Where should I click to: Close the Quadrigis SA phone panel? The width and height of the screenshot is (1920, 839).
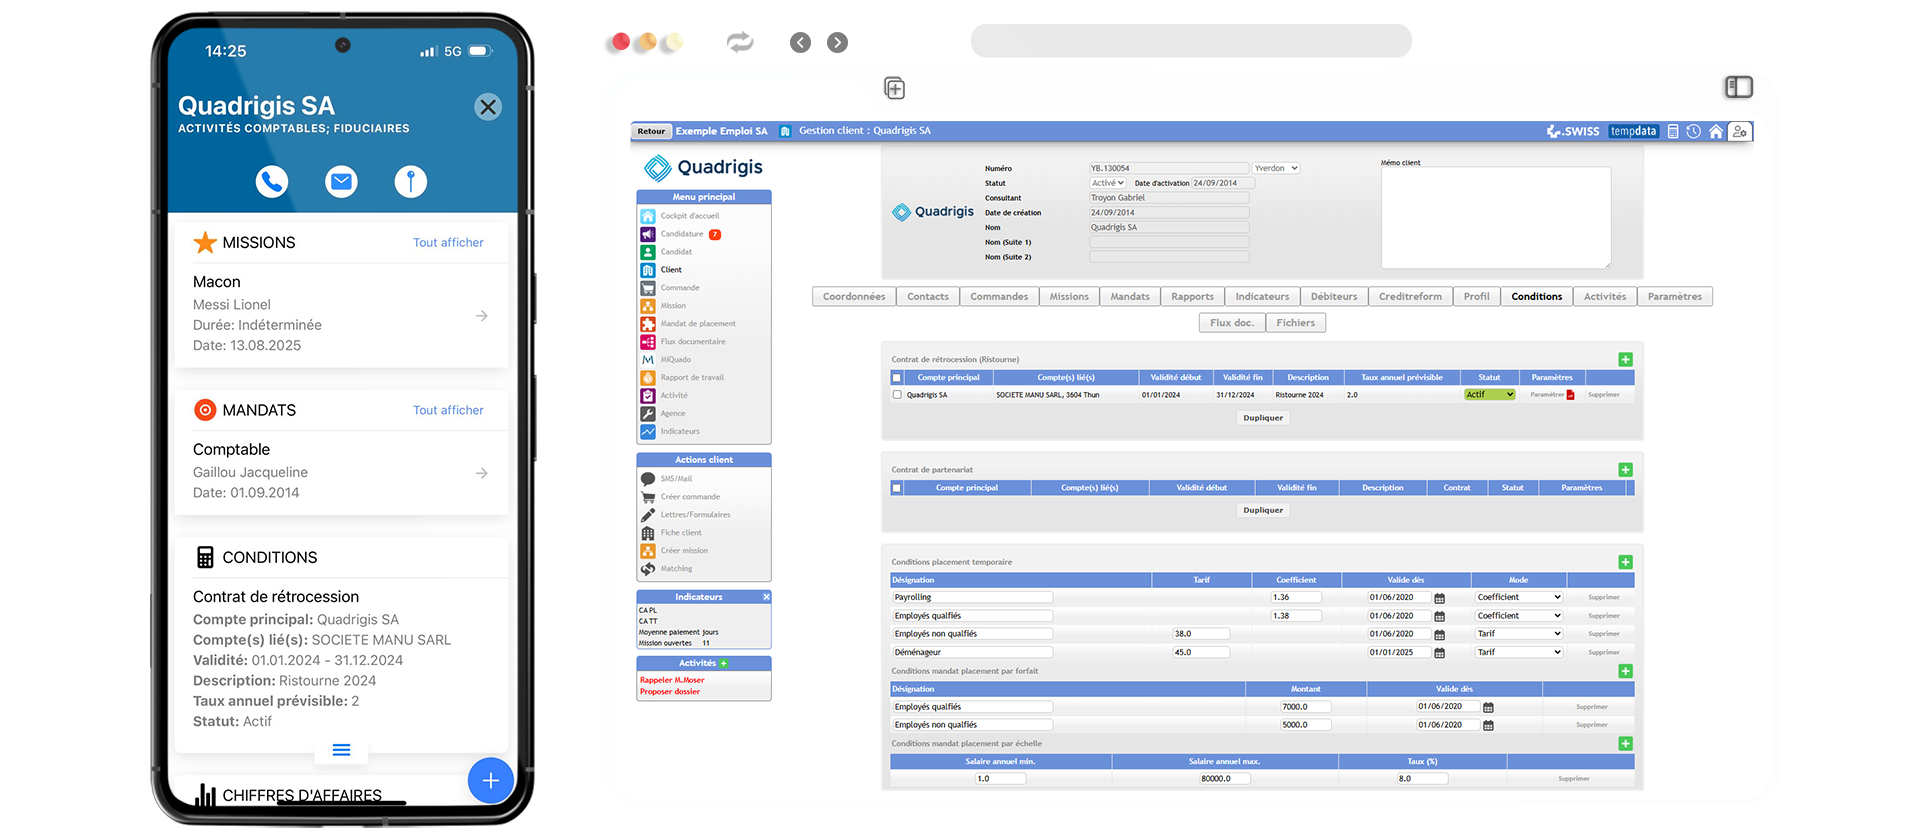(x=488, y=107)
